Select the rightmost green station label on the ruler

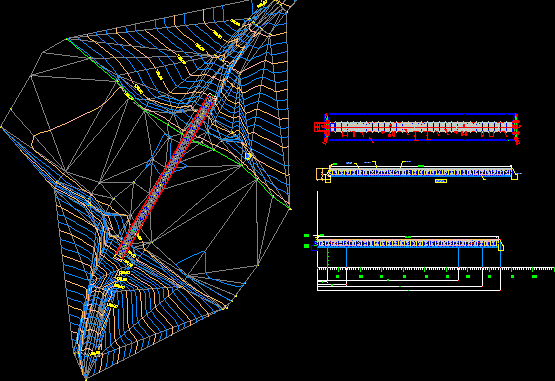pos(534,276)
